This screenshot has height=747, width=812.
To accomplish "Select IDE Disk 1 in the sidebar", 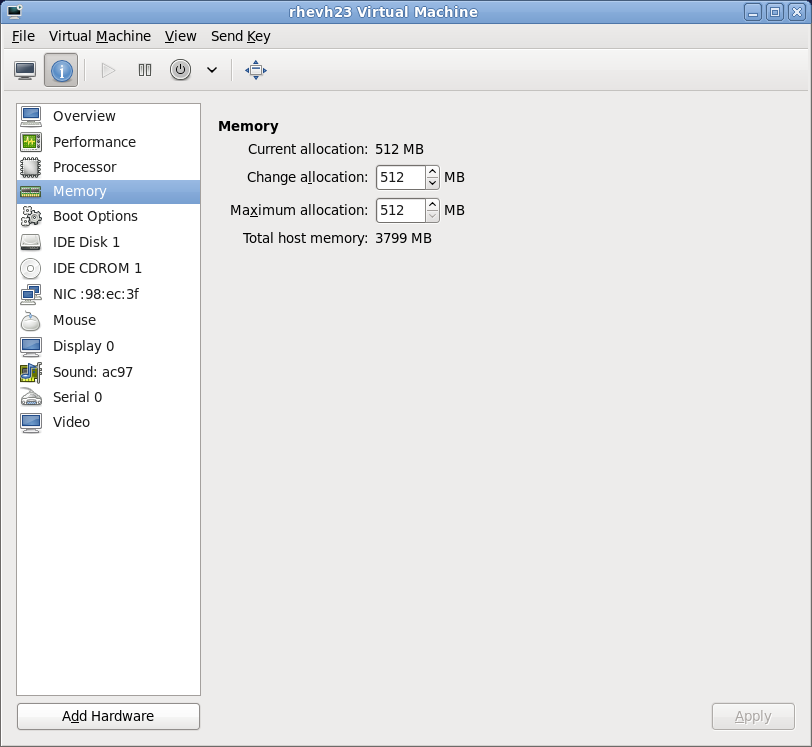I will coord(87,242).
